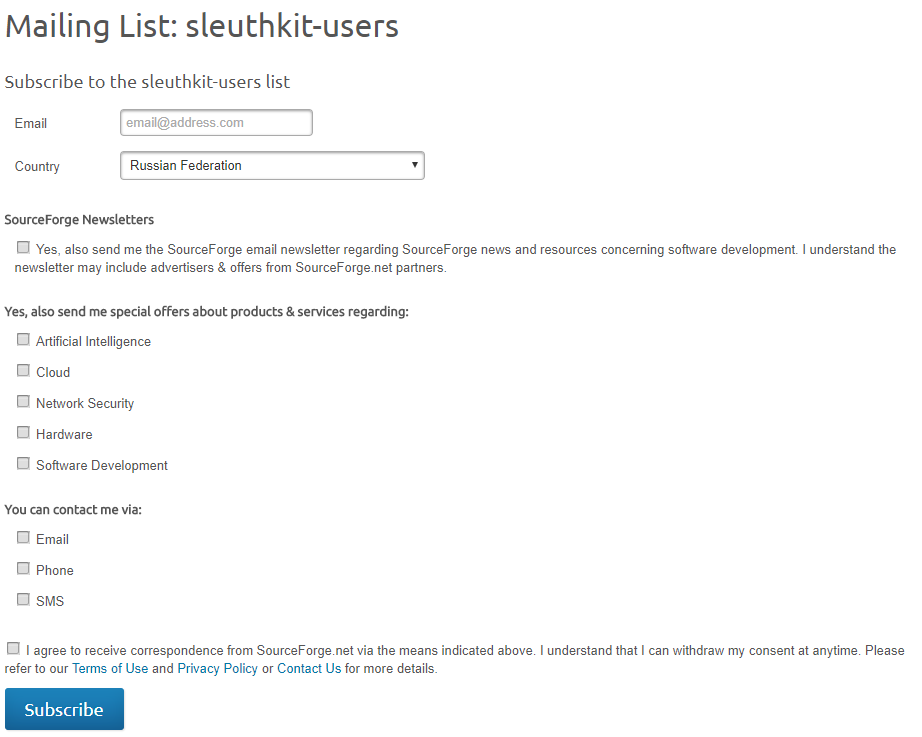
Task: Check contact via Email checkbox
Action: pyautogui.click(x=23, y=537)
